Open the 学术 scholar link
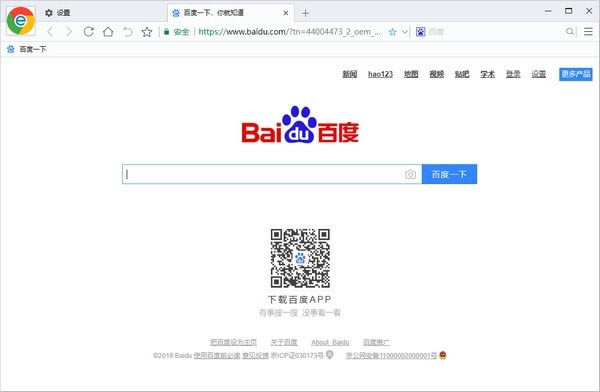600x392 pixels. tap(488, 74)
